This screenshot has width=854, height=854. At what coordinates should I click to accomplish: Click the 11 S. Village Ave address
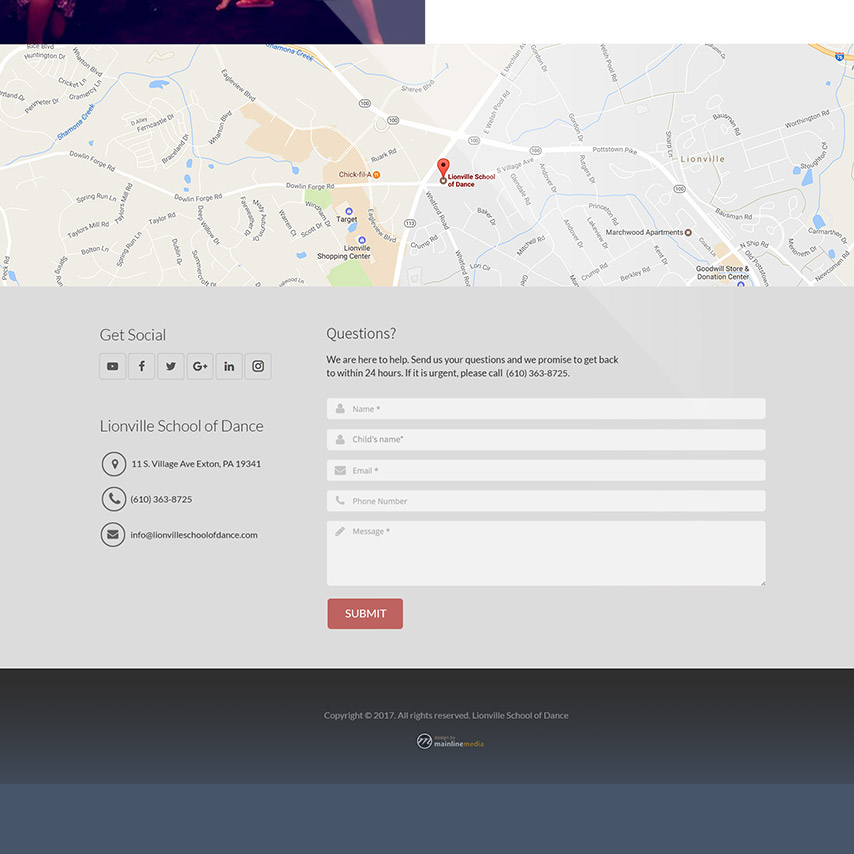[x=196, y=464]
